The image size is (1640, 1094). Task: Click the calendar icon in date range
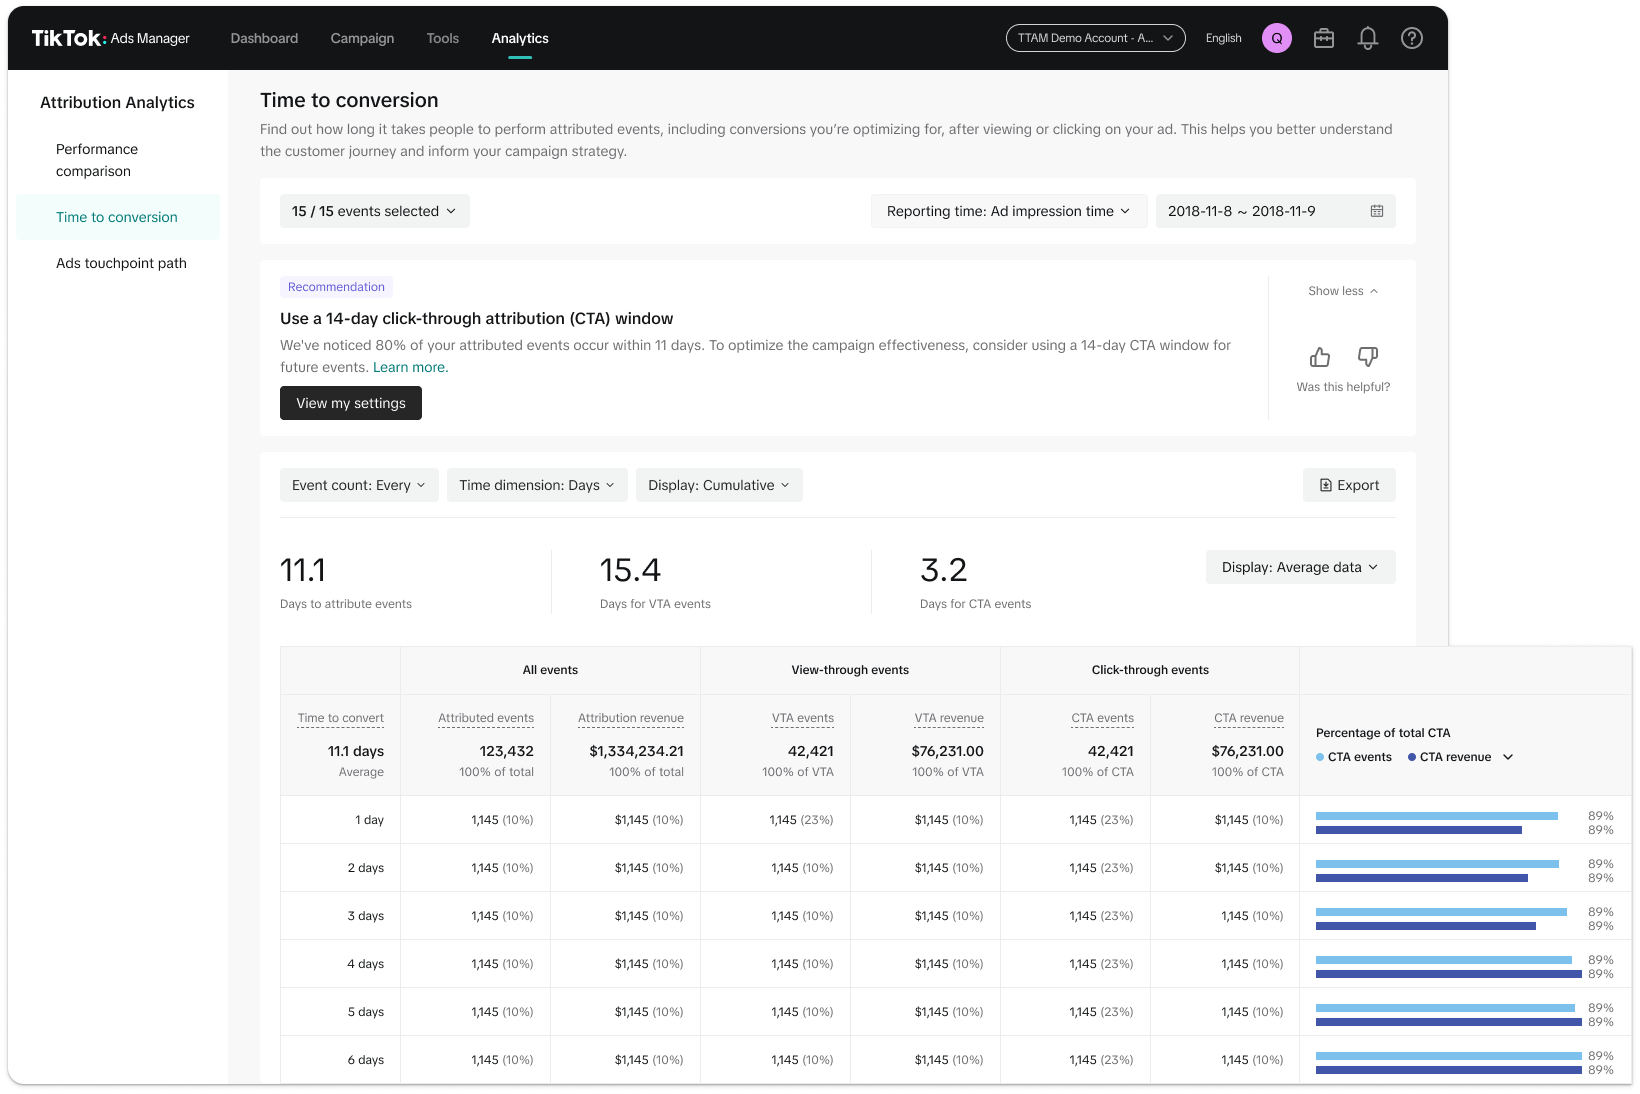[1376, 211]
